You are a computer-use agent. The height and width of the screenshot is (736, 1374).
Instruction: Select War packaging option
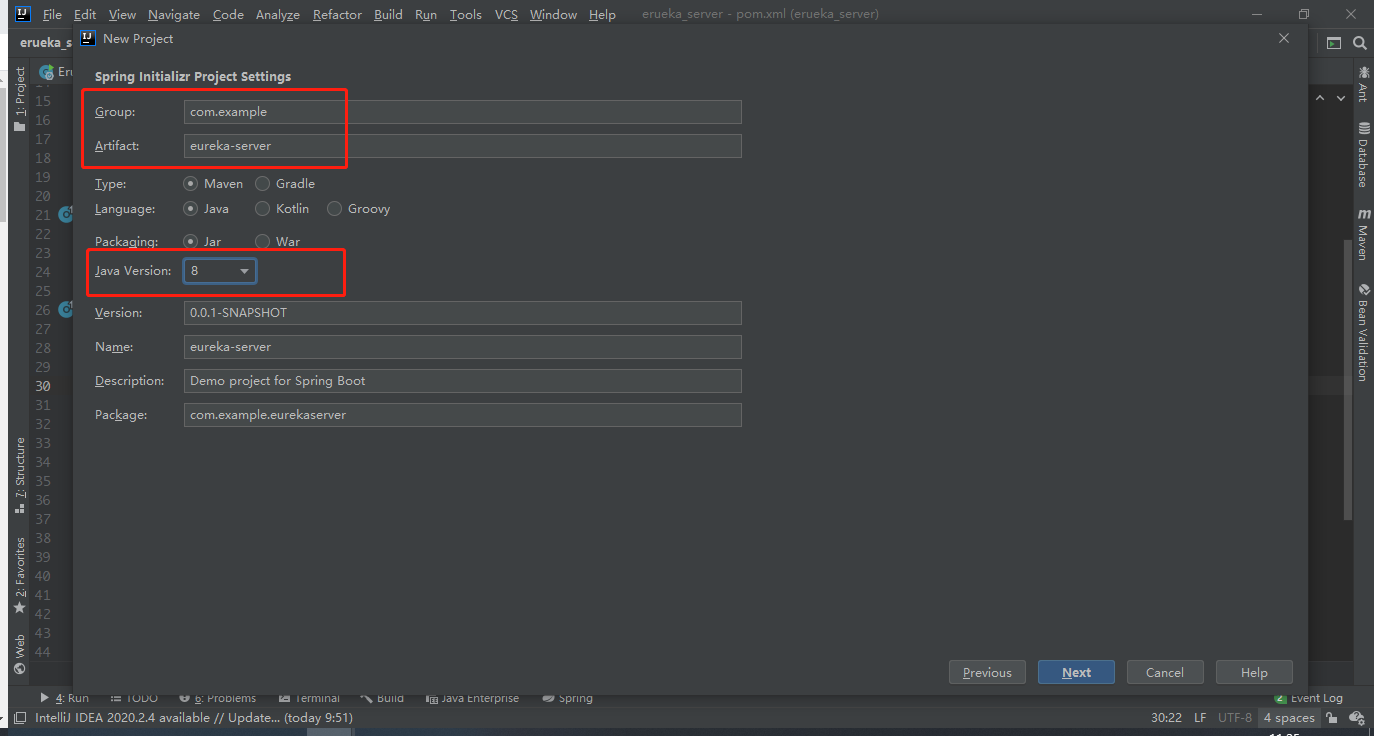pyautogui.click(x=262, y=241)
